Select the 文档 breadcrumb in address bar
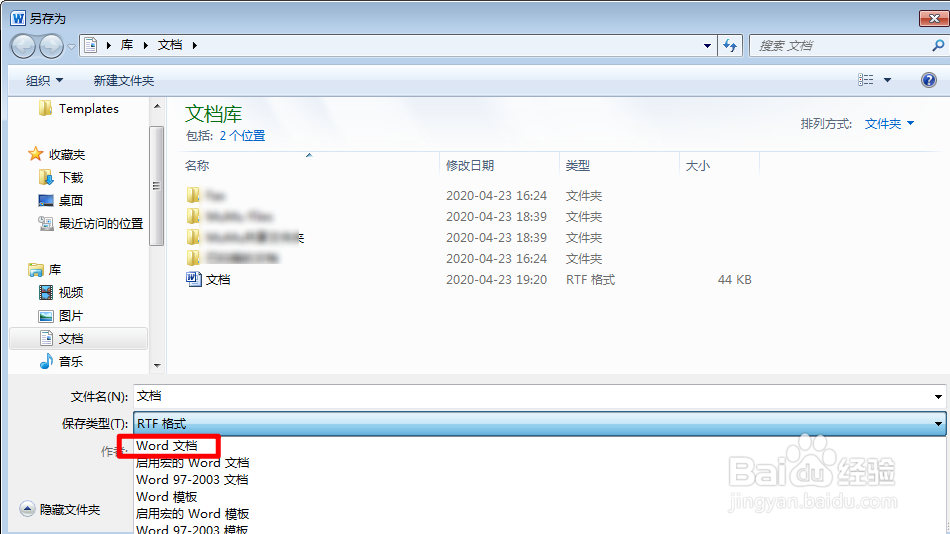Image resolution: width=950 pixels, height=534 pixels. 170,45
